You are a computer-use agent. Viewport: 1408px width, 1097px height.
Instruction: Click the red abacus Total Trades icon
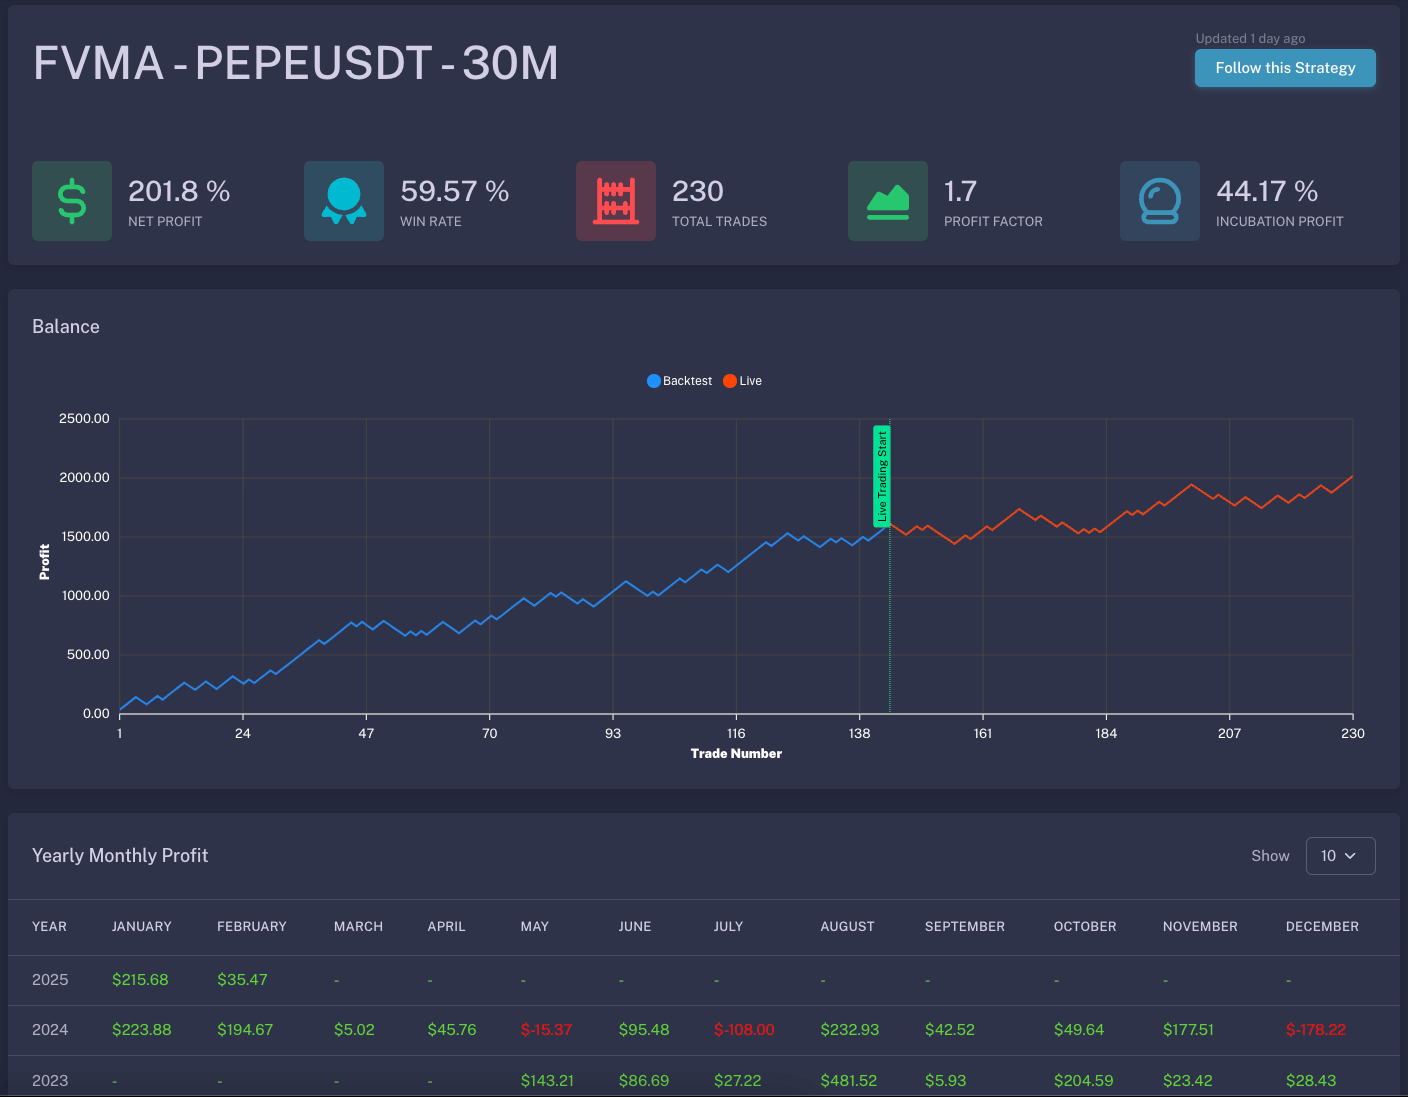616,201
